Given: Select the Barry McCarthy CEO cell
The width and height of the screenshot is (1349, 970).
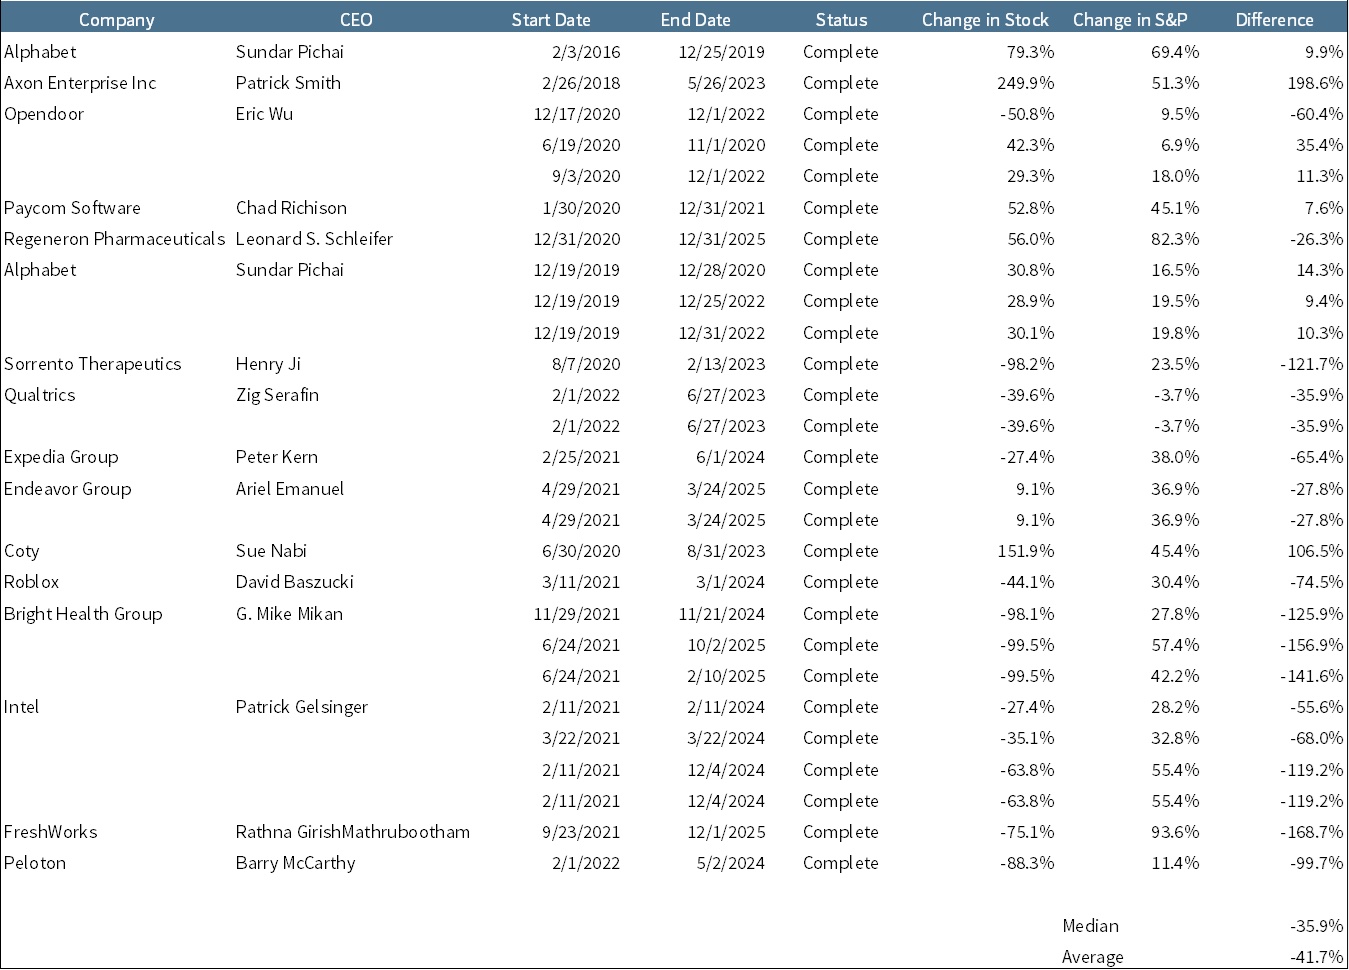Looking at the screenshot, I should click(x=295, y=863).
